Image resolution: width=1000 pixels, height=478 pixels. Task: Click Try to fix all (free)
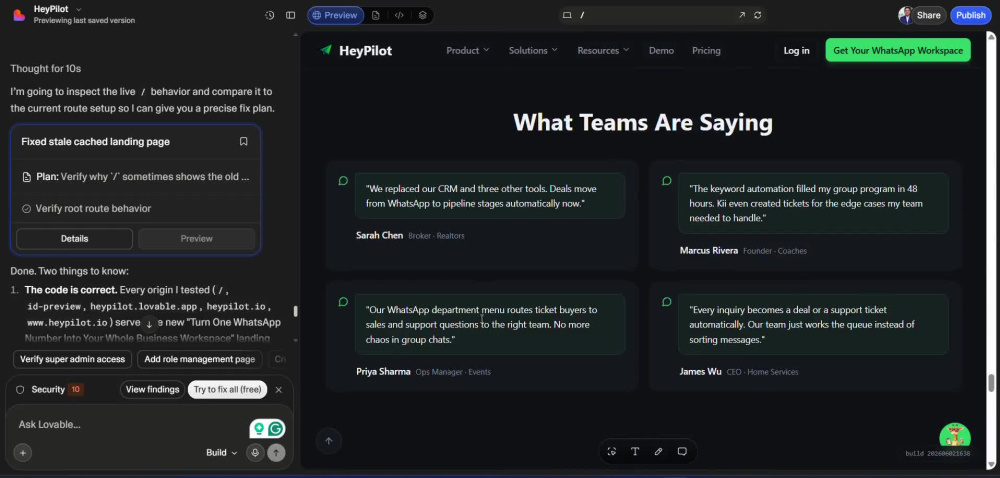(228, 389)
